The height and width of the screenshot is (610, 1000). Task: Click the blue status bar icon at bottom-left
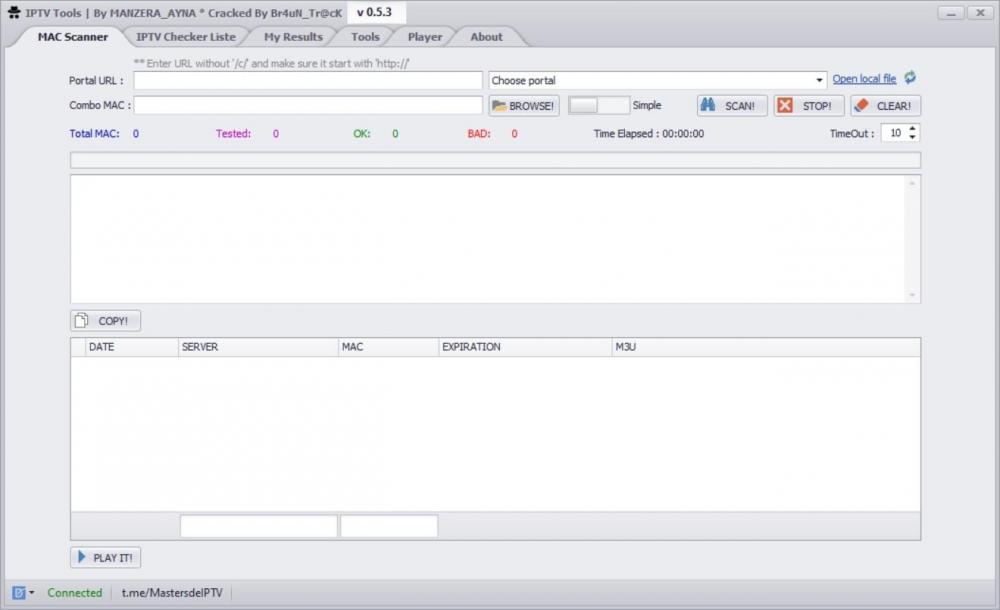pyautogui.click(x=18, y=593)
